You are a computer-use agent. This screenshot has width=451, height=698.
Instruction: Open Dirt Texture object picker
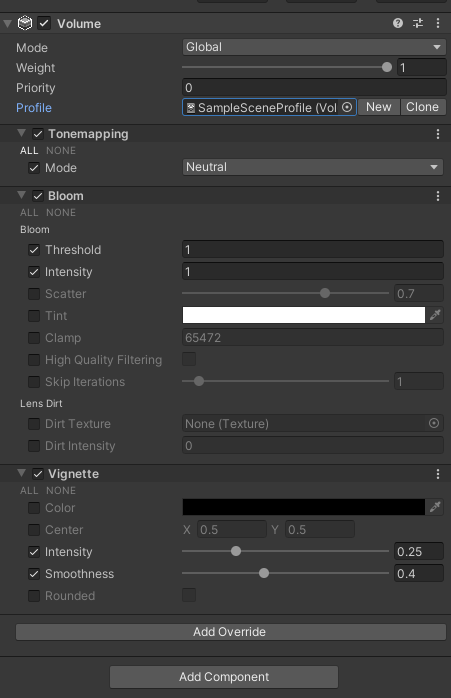(434, 423)
